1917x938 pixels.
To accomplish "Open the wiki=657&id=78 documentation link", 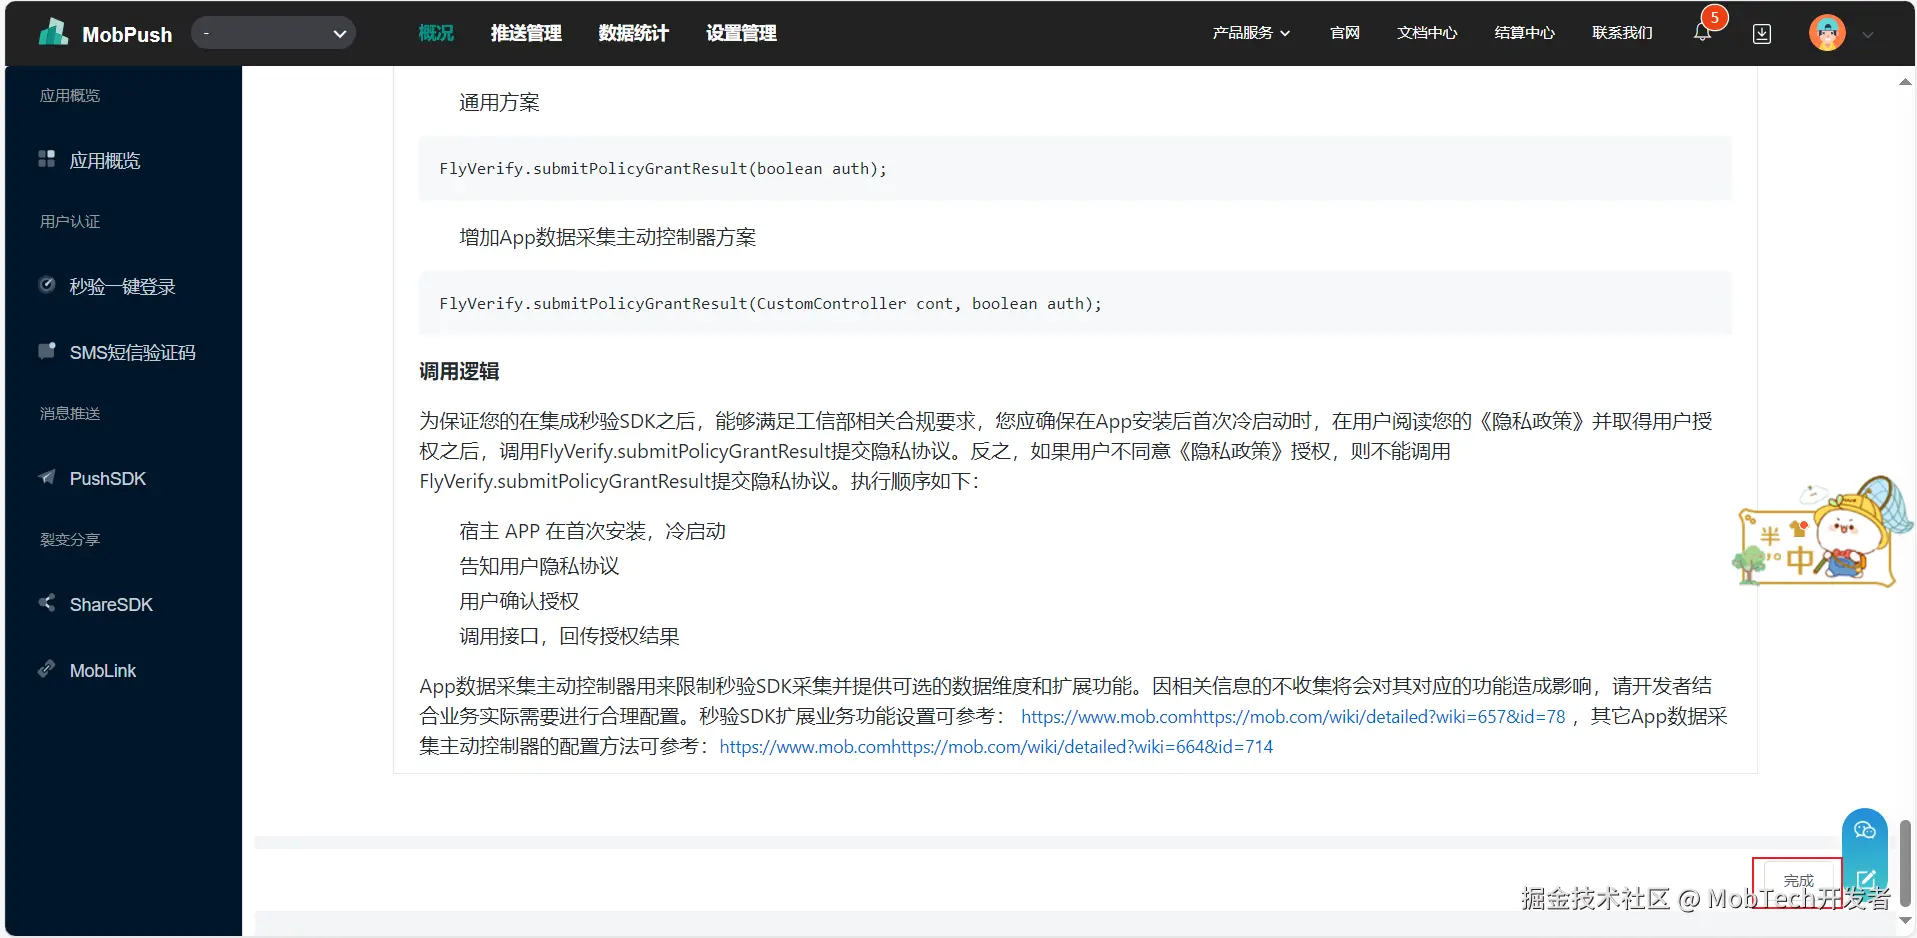I will (x=1293, y=717).
